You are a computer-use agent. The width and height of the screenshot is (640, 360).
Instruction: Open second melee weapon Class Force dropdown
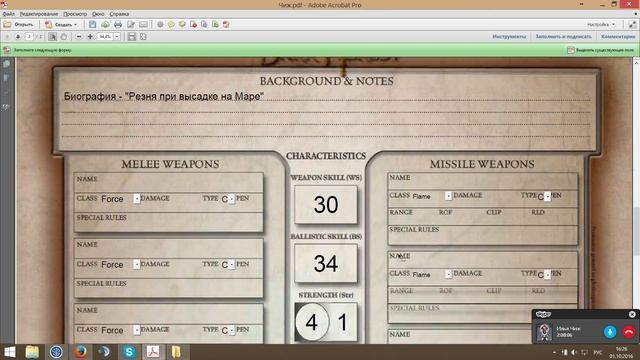coord(137,264)
